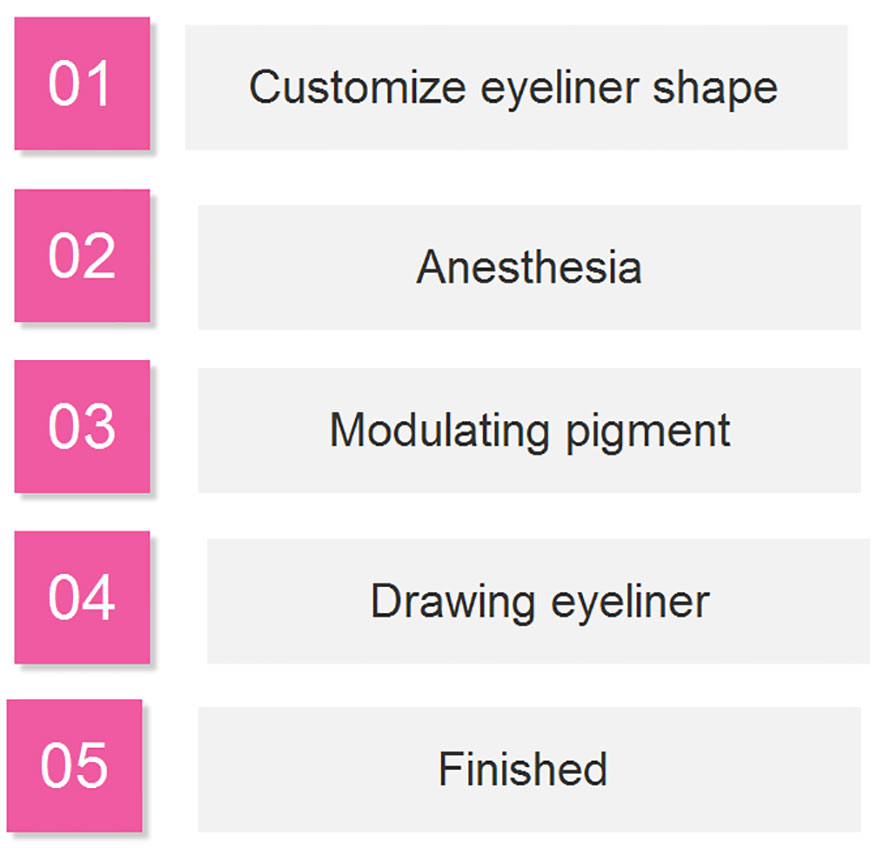
Task: Click the pink 05 step box
Action: pyautogui.click(x=74, y=765)
